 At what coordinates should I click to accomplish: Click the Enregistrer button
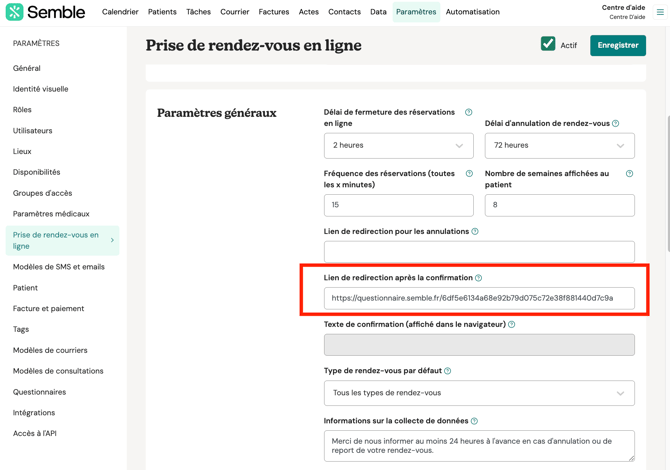(617, 45)
